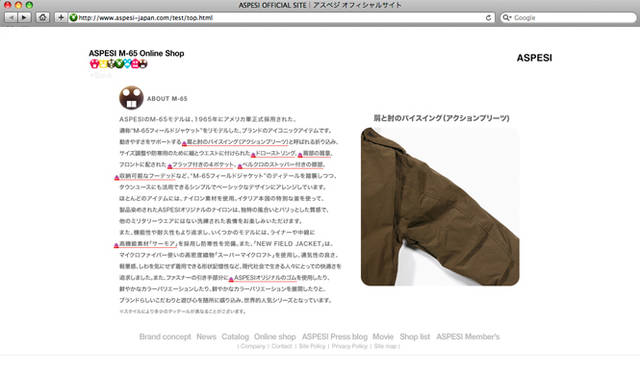The image size is (640, 373).
Task: Open the ベルクロのストッパー underlined link
Action: tap(282, 164)
